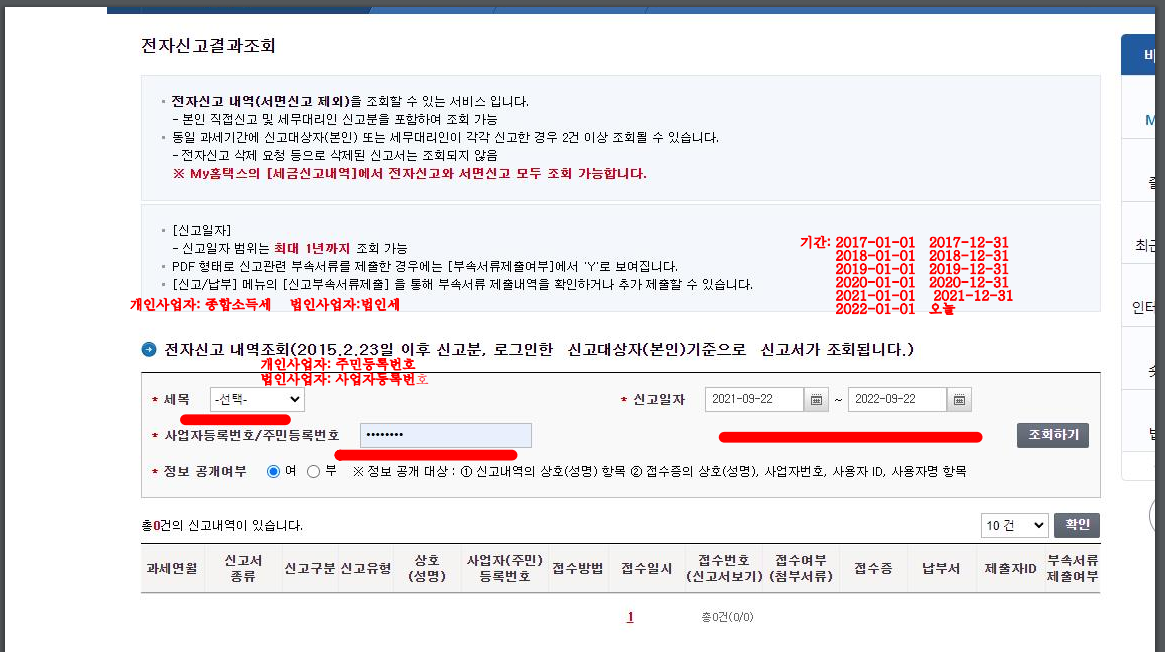The height and width of the screenshot is (652, 1165).
Task: Click the start date field 2021-09-22
Action: 754,400
